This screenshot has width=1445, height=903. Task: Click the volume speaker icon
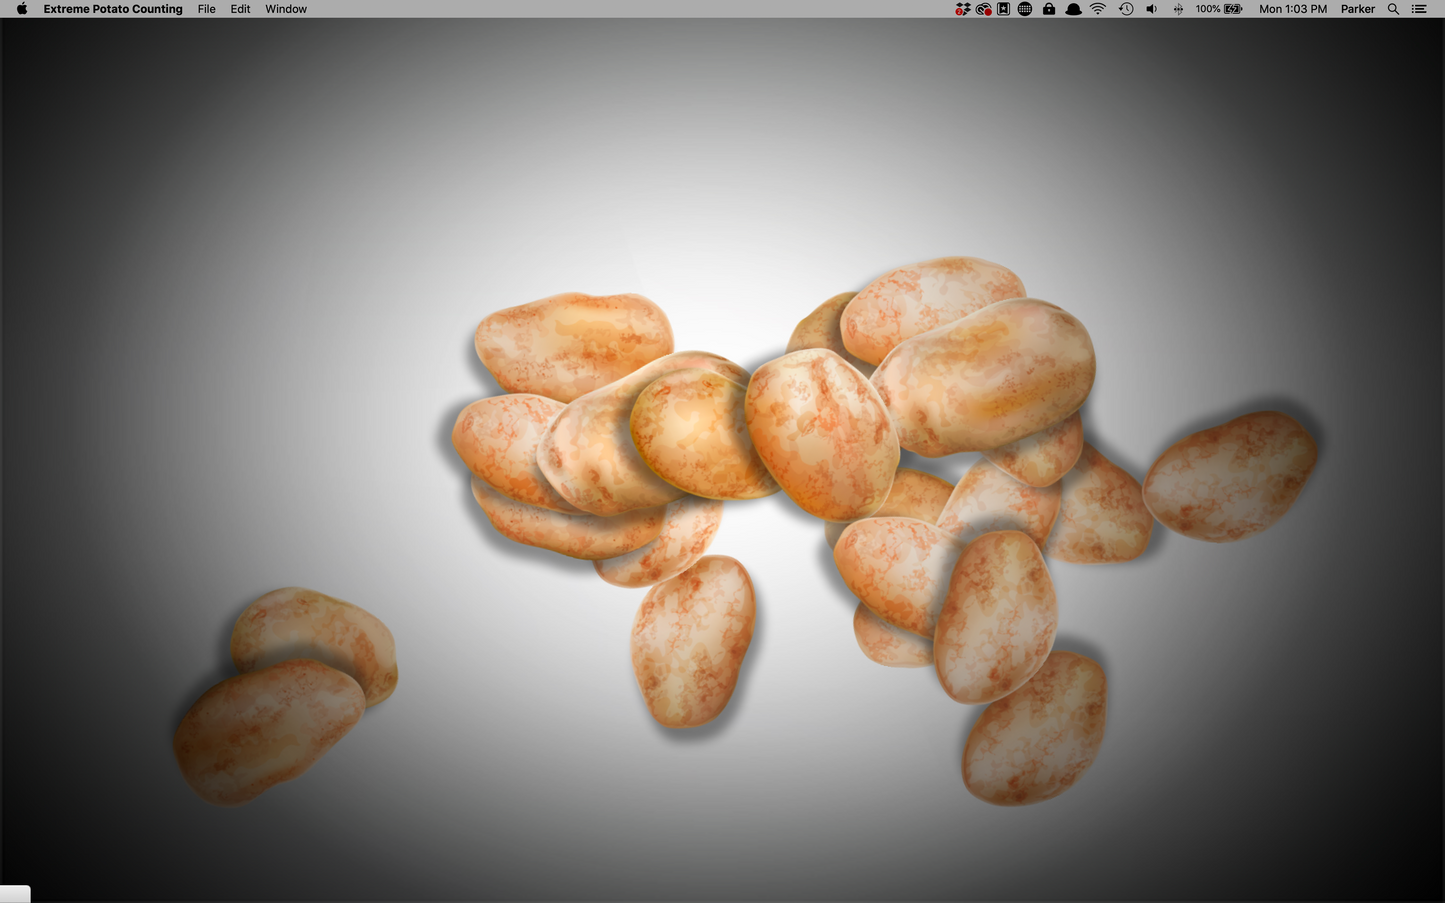[1151, 9]
